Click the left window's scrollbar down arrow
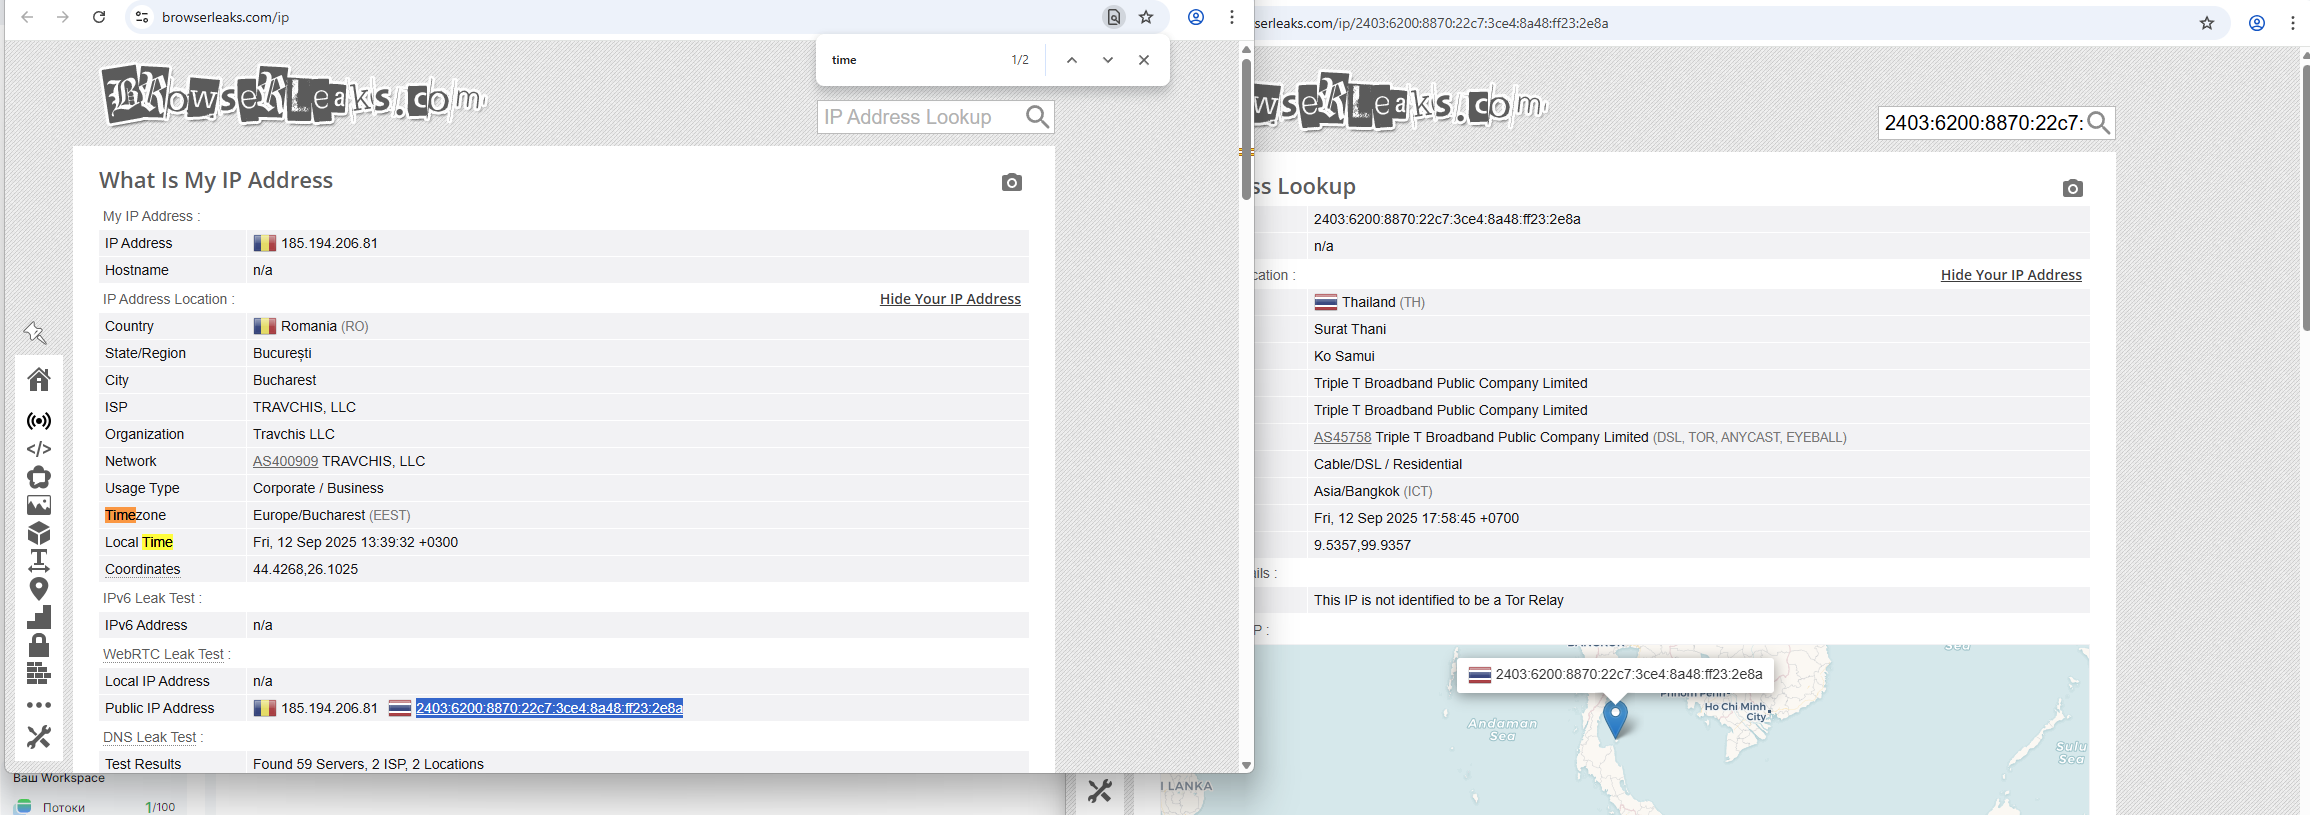 1246,765
